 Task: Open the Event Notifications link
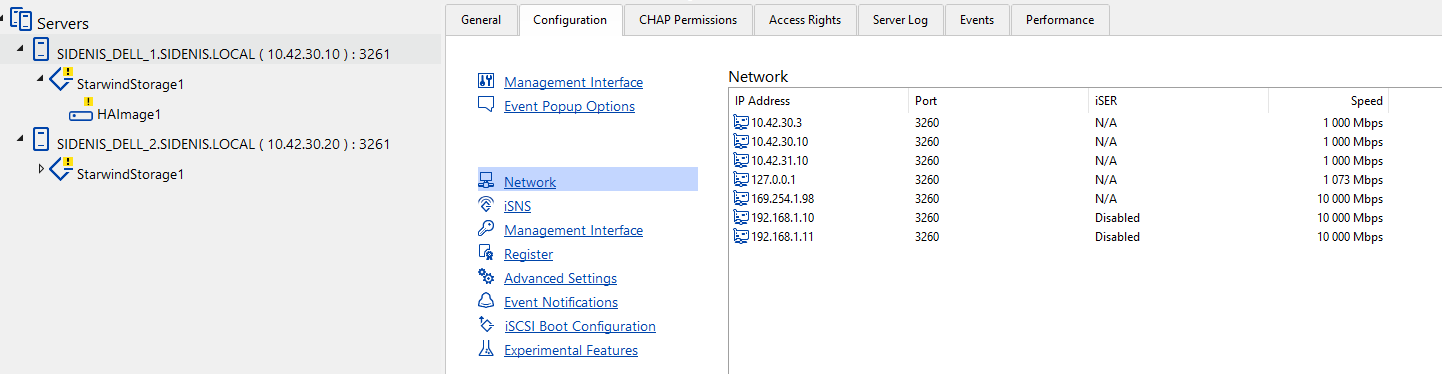pyautogui.click(x=561, y=302)
